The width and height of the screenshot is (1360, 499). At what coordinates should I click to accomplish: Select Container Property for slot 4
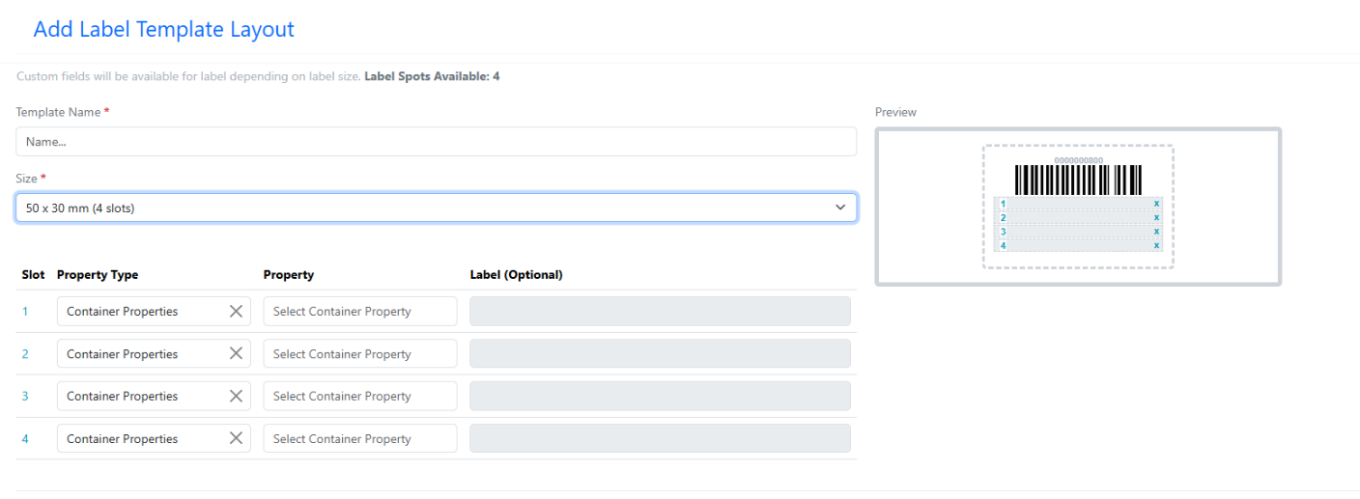click(360, 438)
